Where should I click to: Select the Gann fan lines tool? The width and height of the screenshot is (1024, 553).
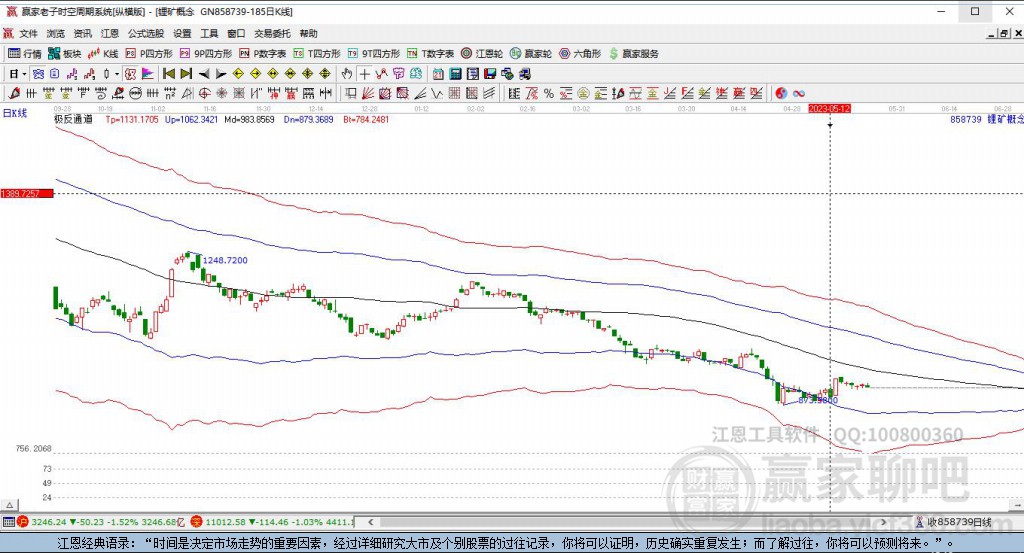pyautogui.click(x=368, y=93)
